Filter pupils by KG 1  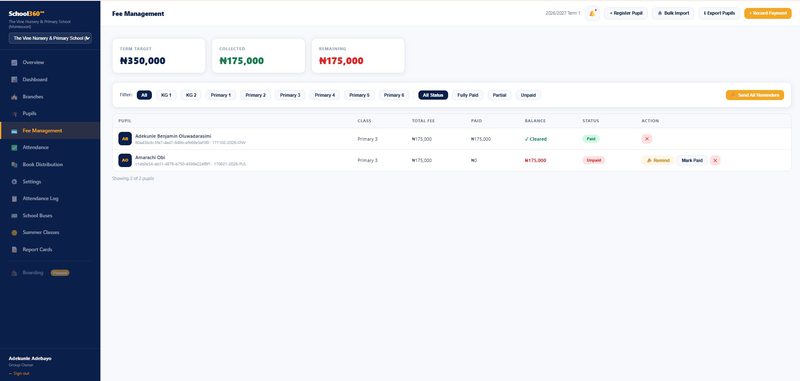(x=166, y=95)
